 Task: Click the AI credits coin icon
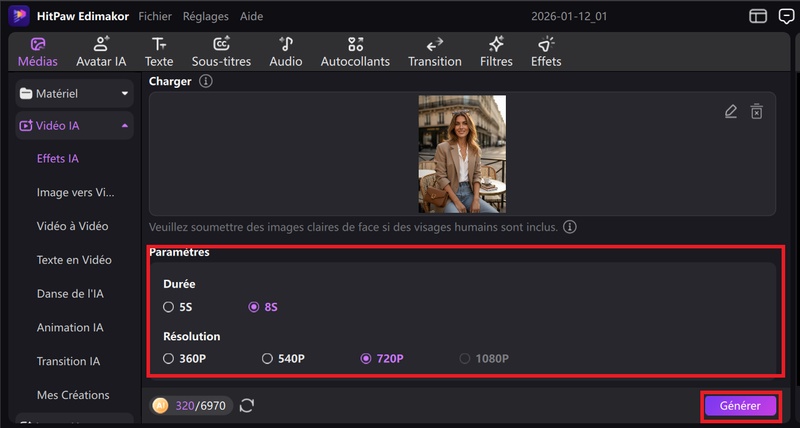[161, 406]
